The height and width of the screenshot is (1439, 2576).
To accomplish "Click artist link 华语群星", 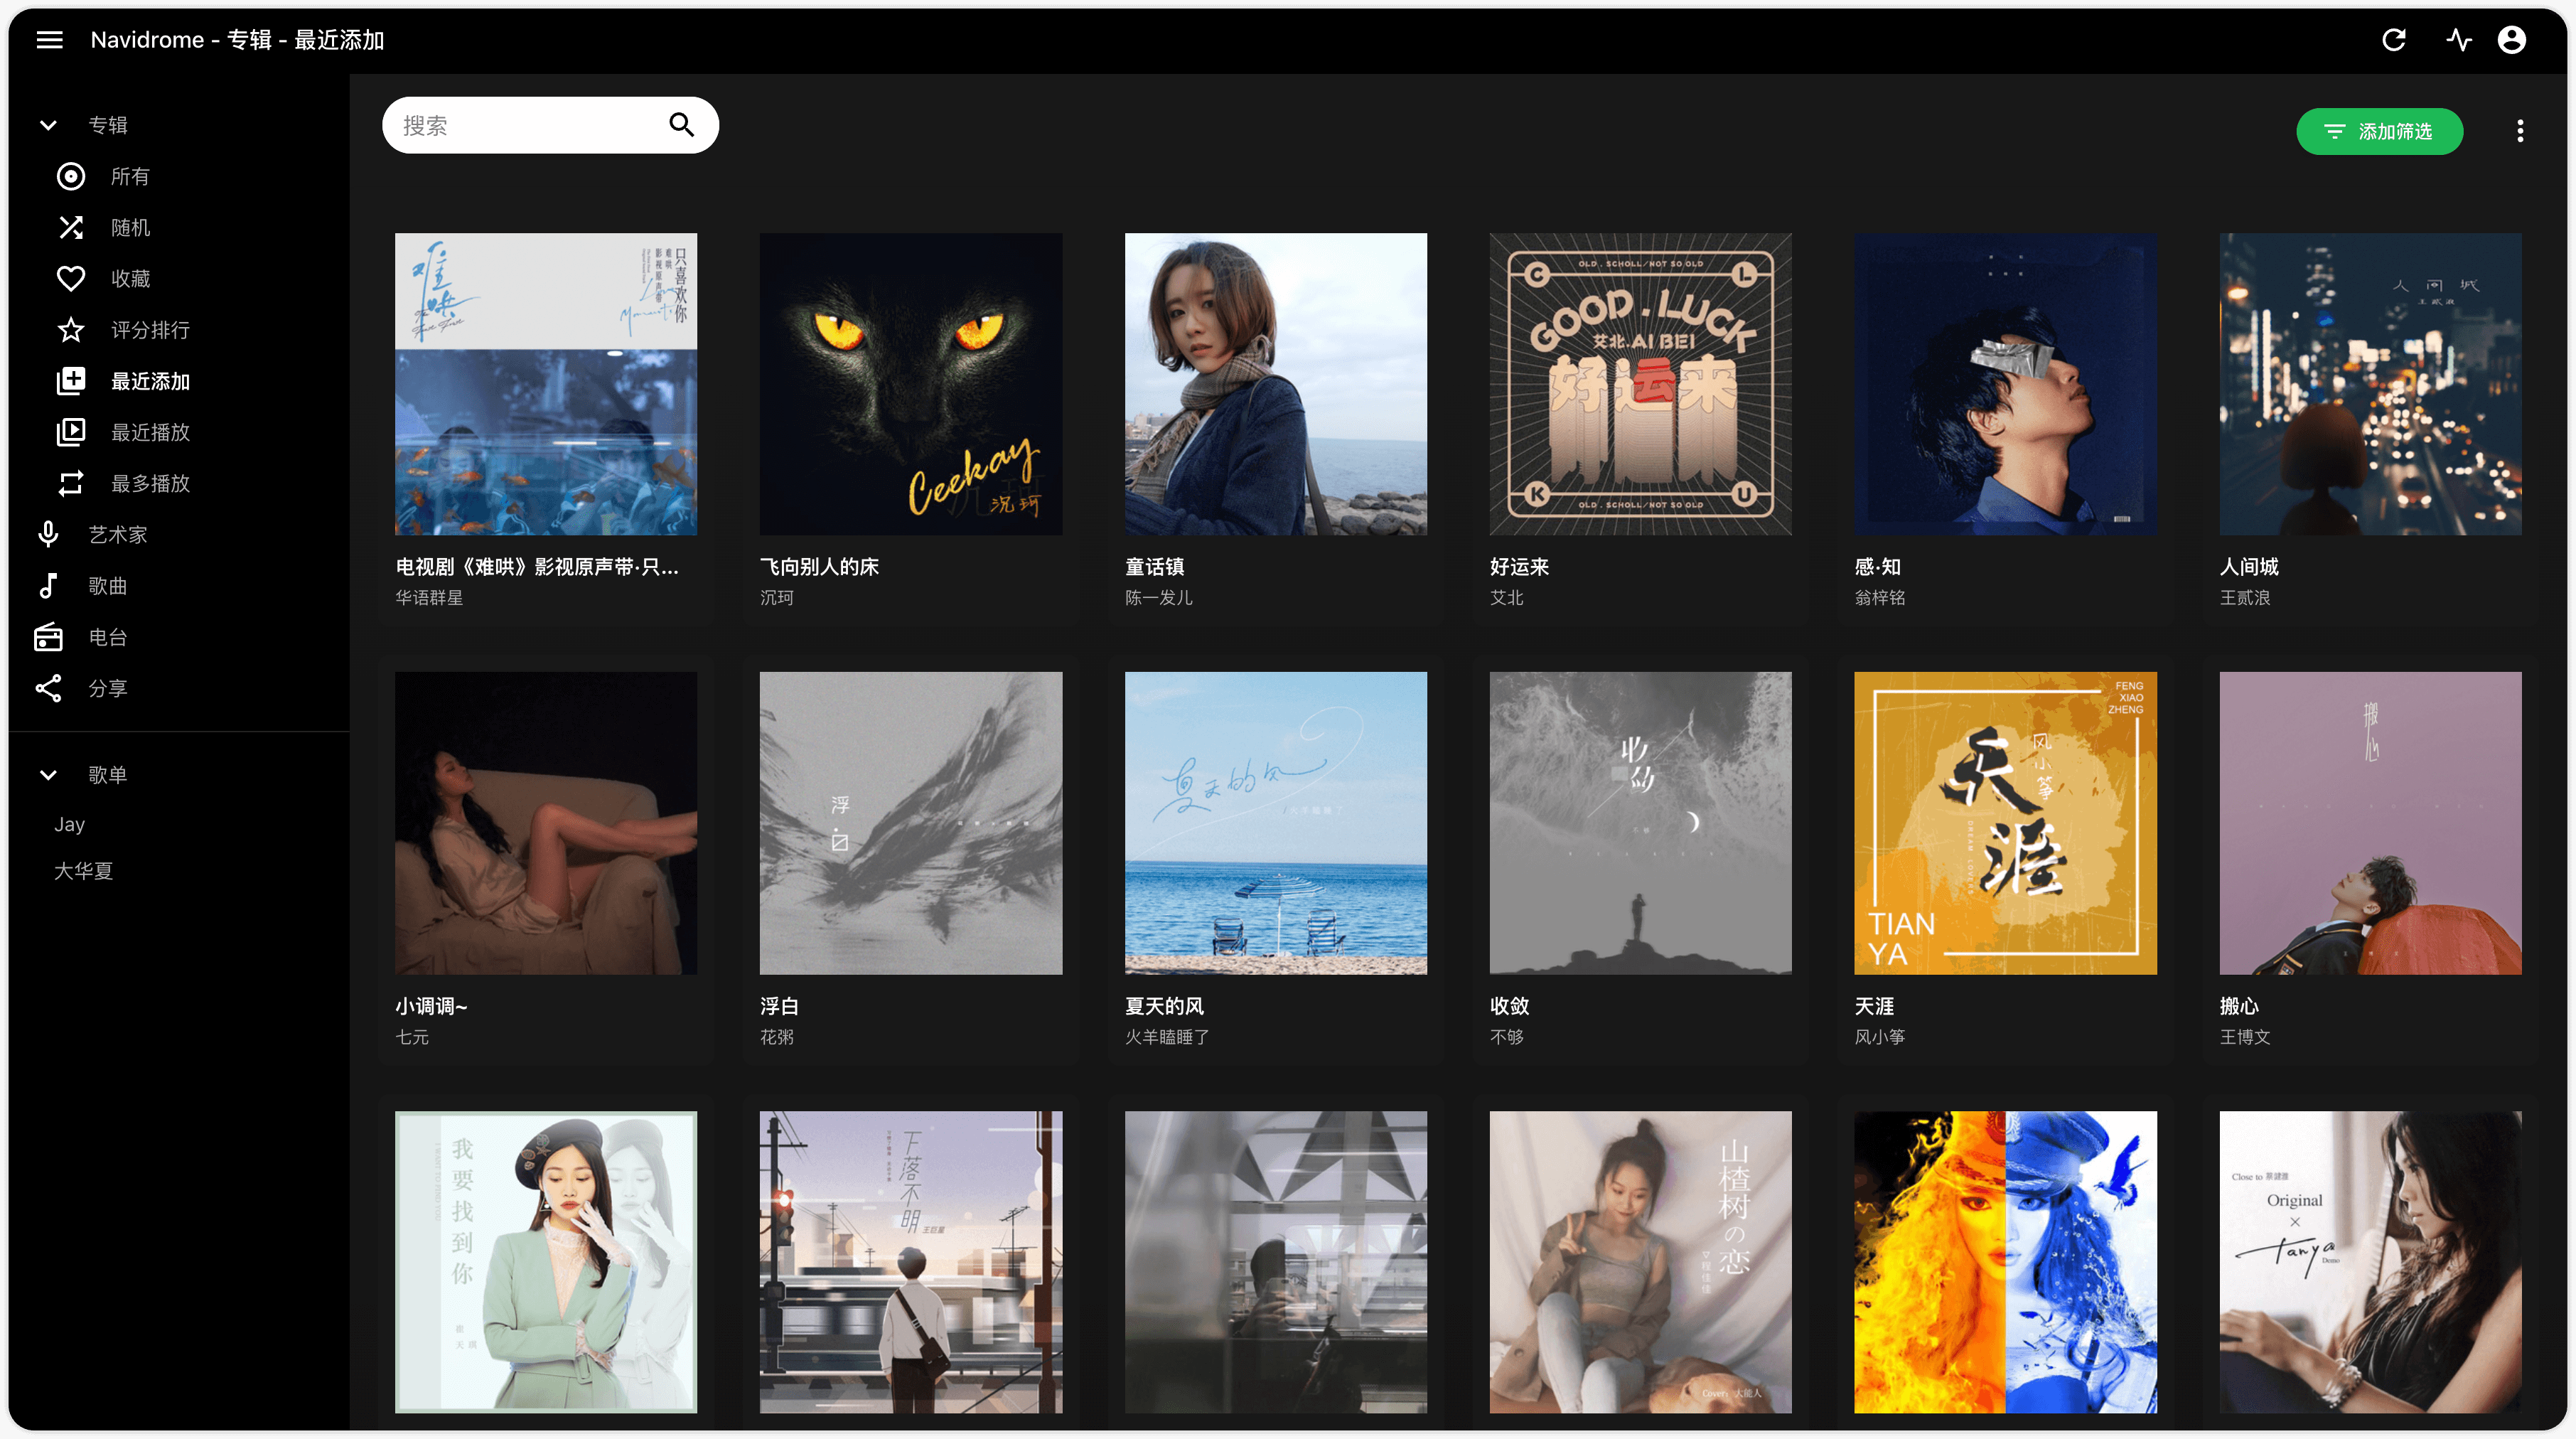I will coord(429,598).
